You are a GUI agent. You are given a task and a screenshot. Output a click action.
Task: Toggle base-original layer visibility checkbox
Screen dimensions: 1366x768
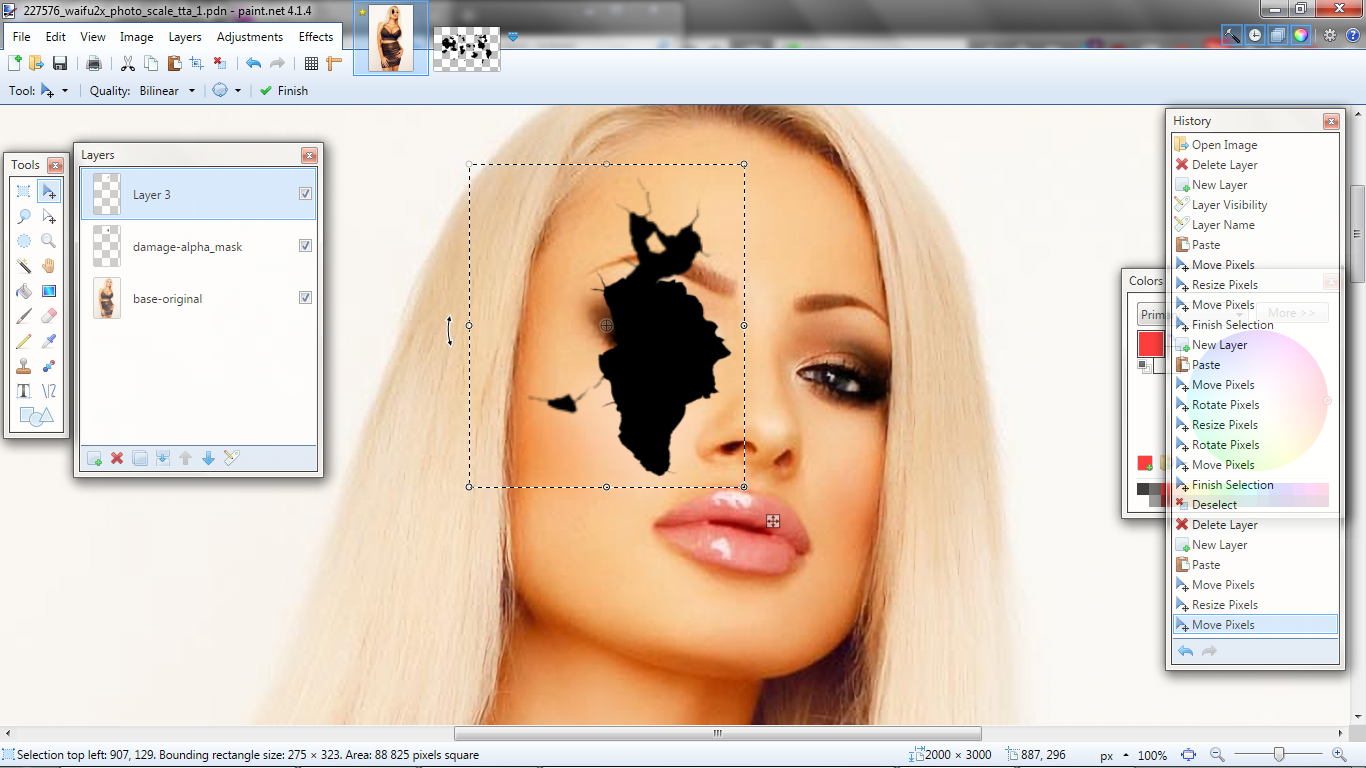[305, 298]
